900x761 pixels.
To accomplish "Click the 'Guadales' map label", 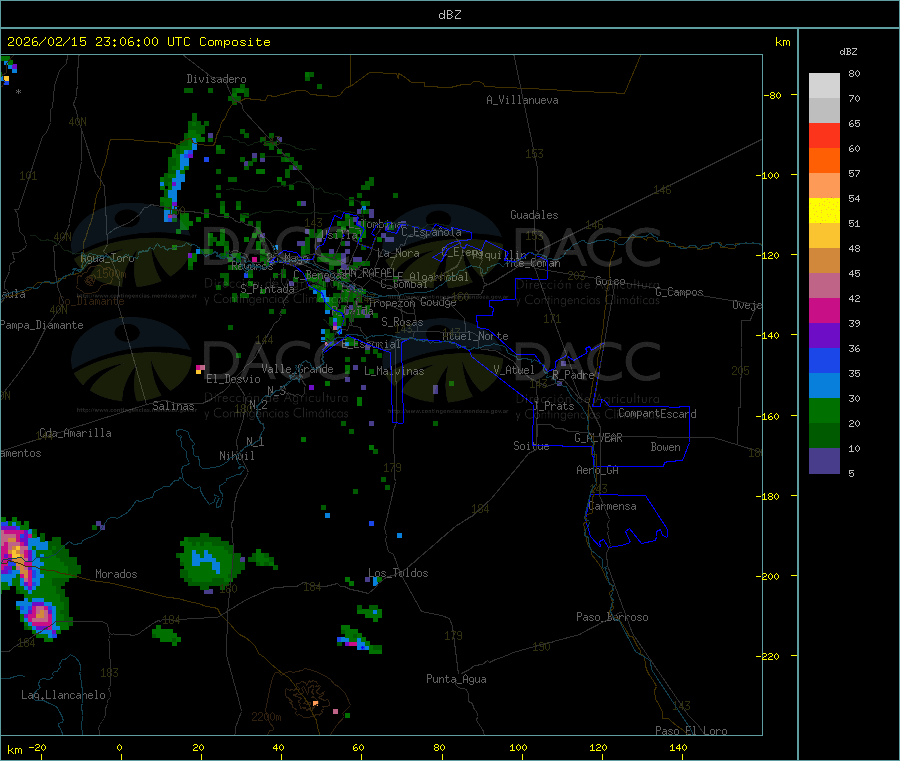I will 534,215.
